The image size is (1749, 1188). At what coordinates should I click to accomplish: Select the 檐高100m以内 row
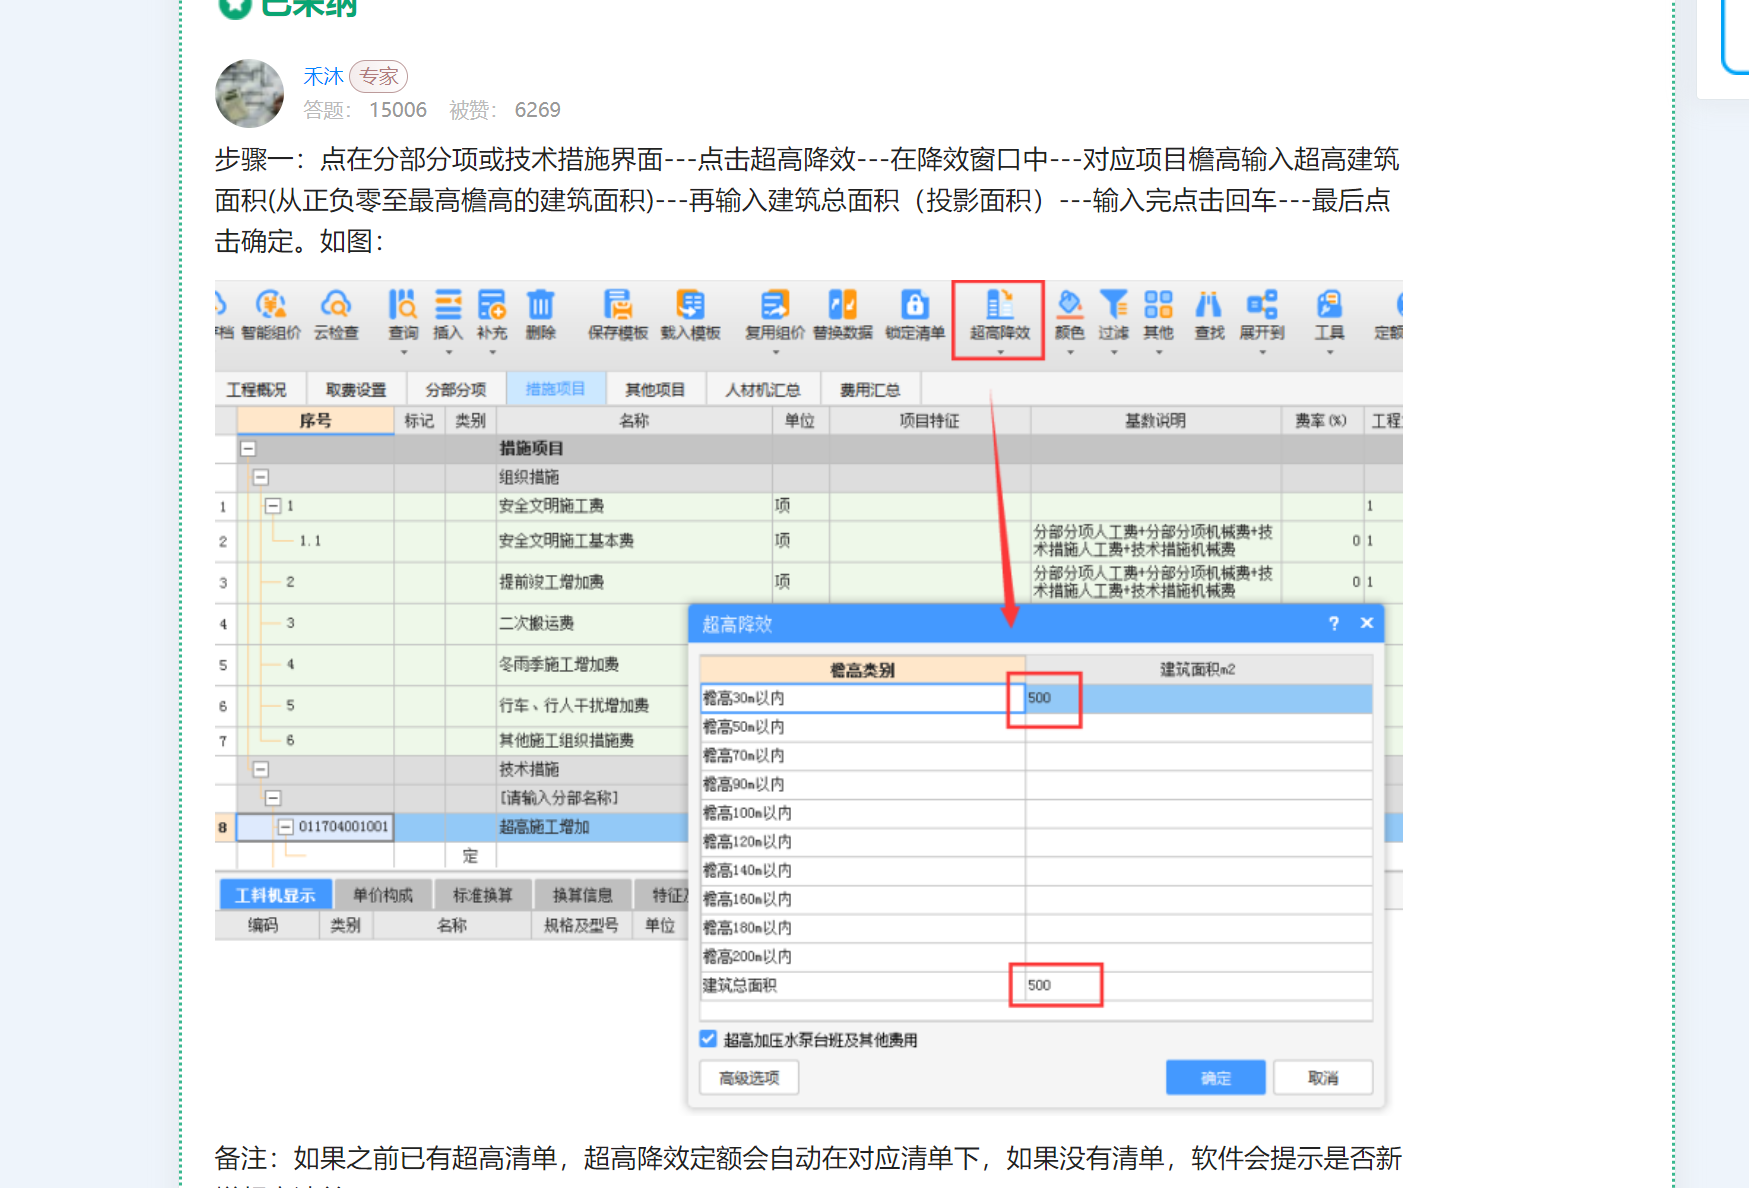tap(1036, 813)
